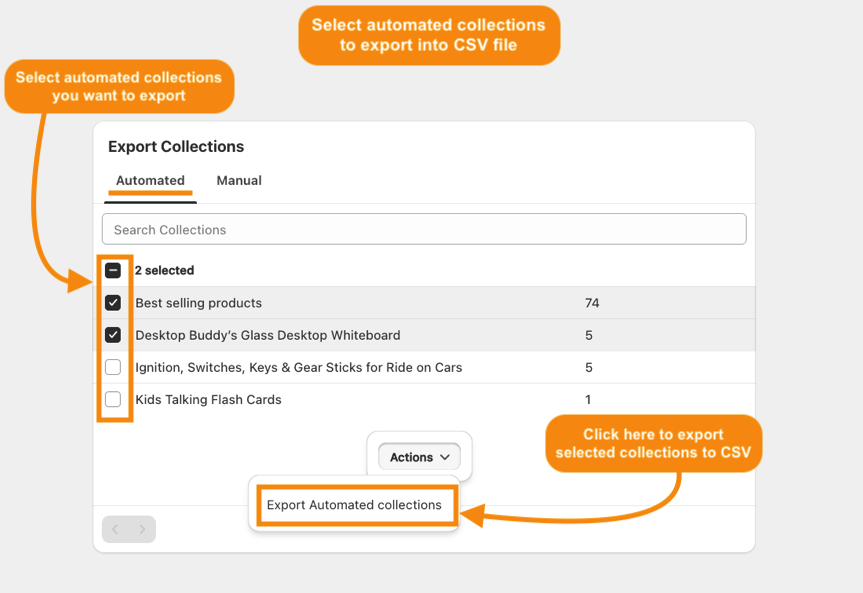863x593 pixels.
Task: Switch to the Manual tab
Action: coord(239,181)
